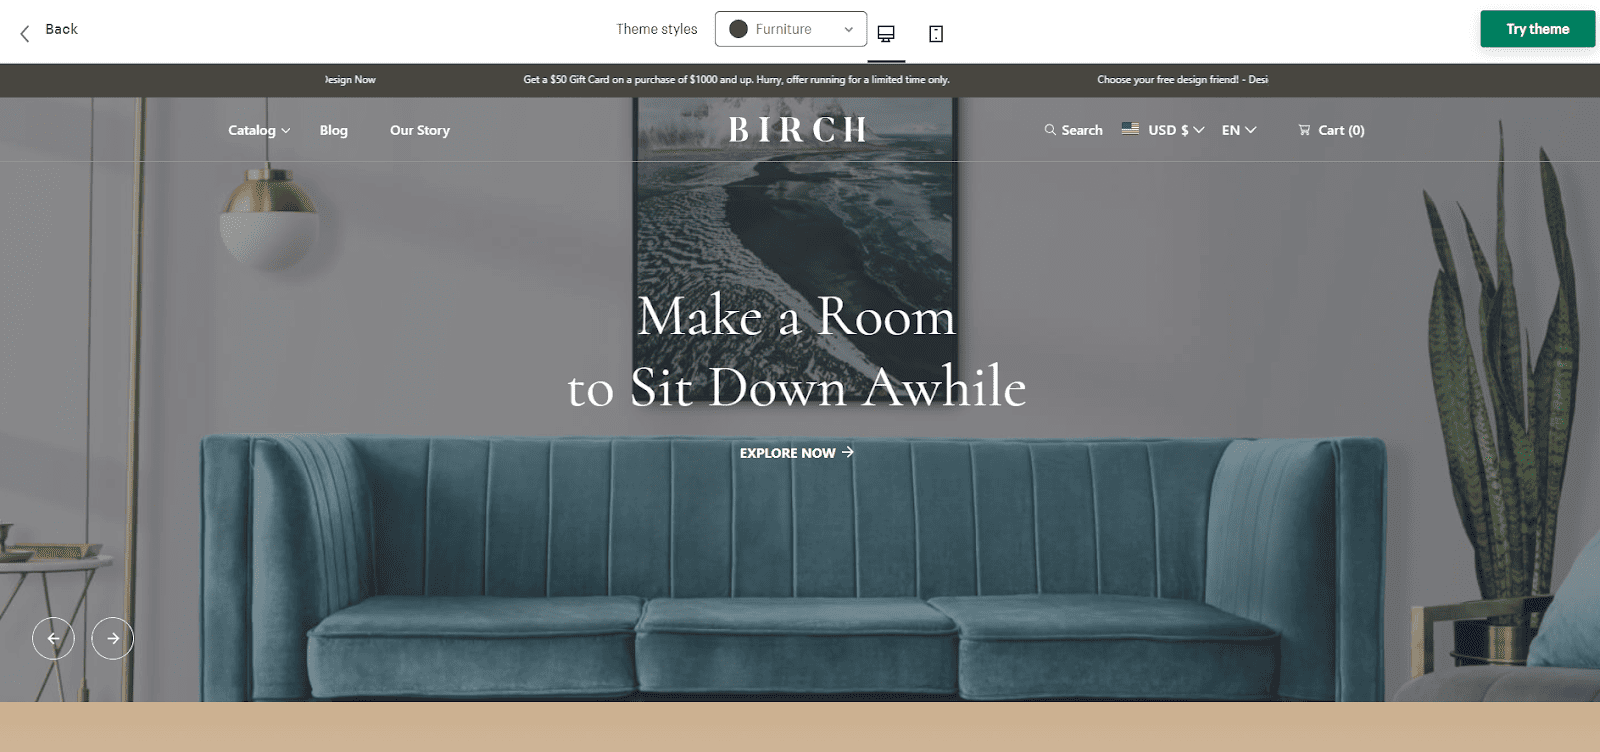Open the Our Story page
The width and height of the screenshot is (1600, 752).
420,130
